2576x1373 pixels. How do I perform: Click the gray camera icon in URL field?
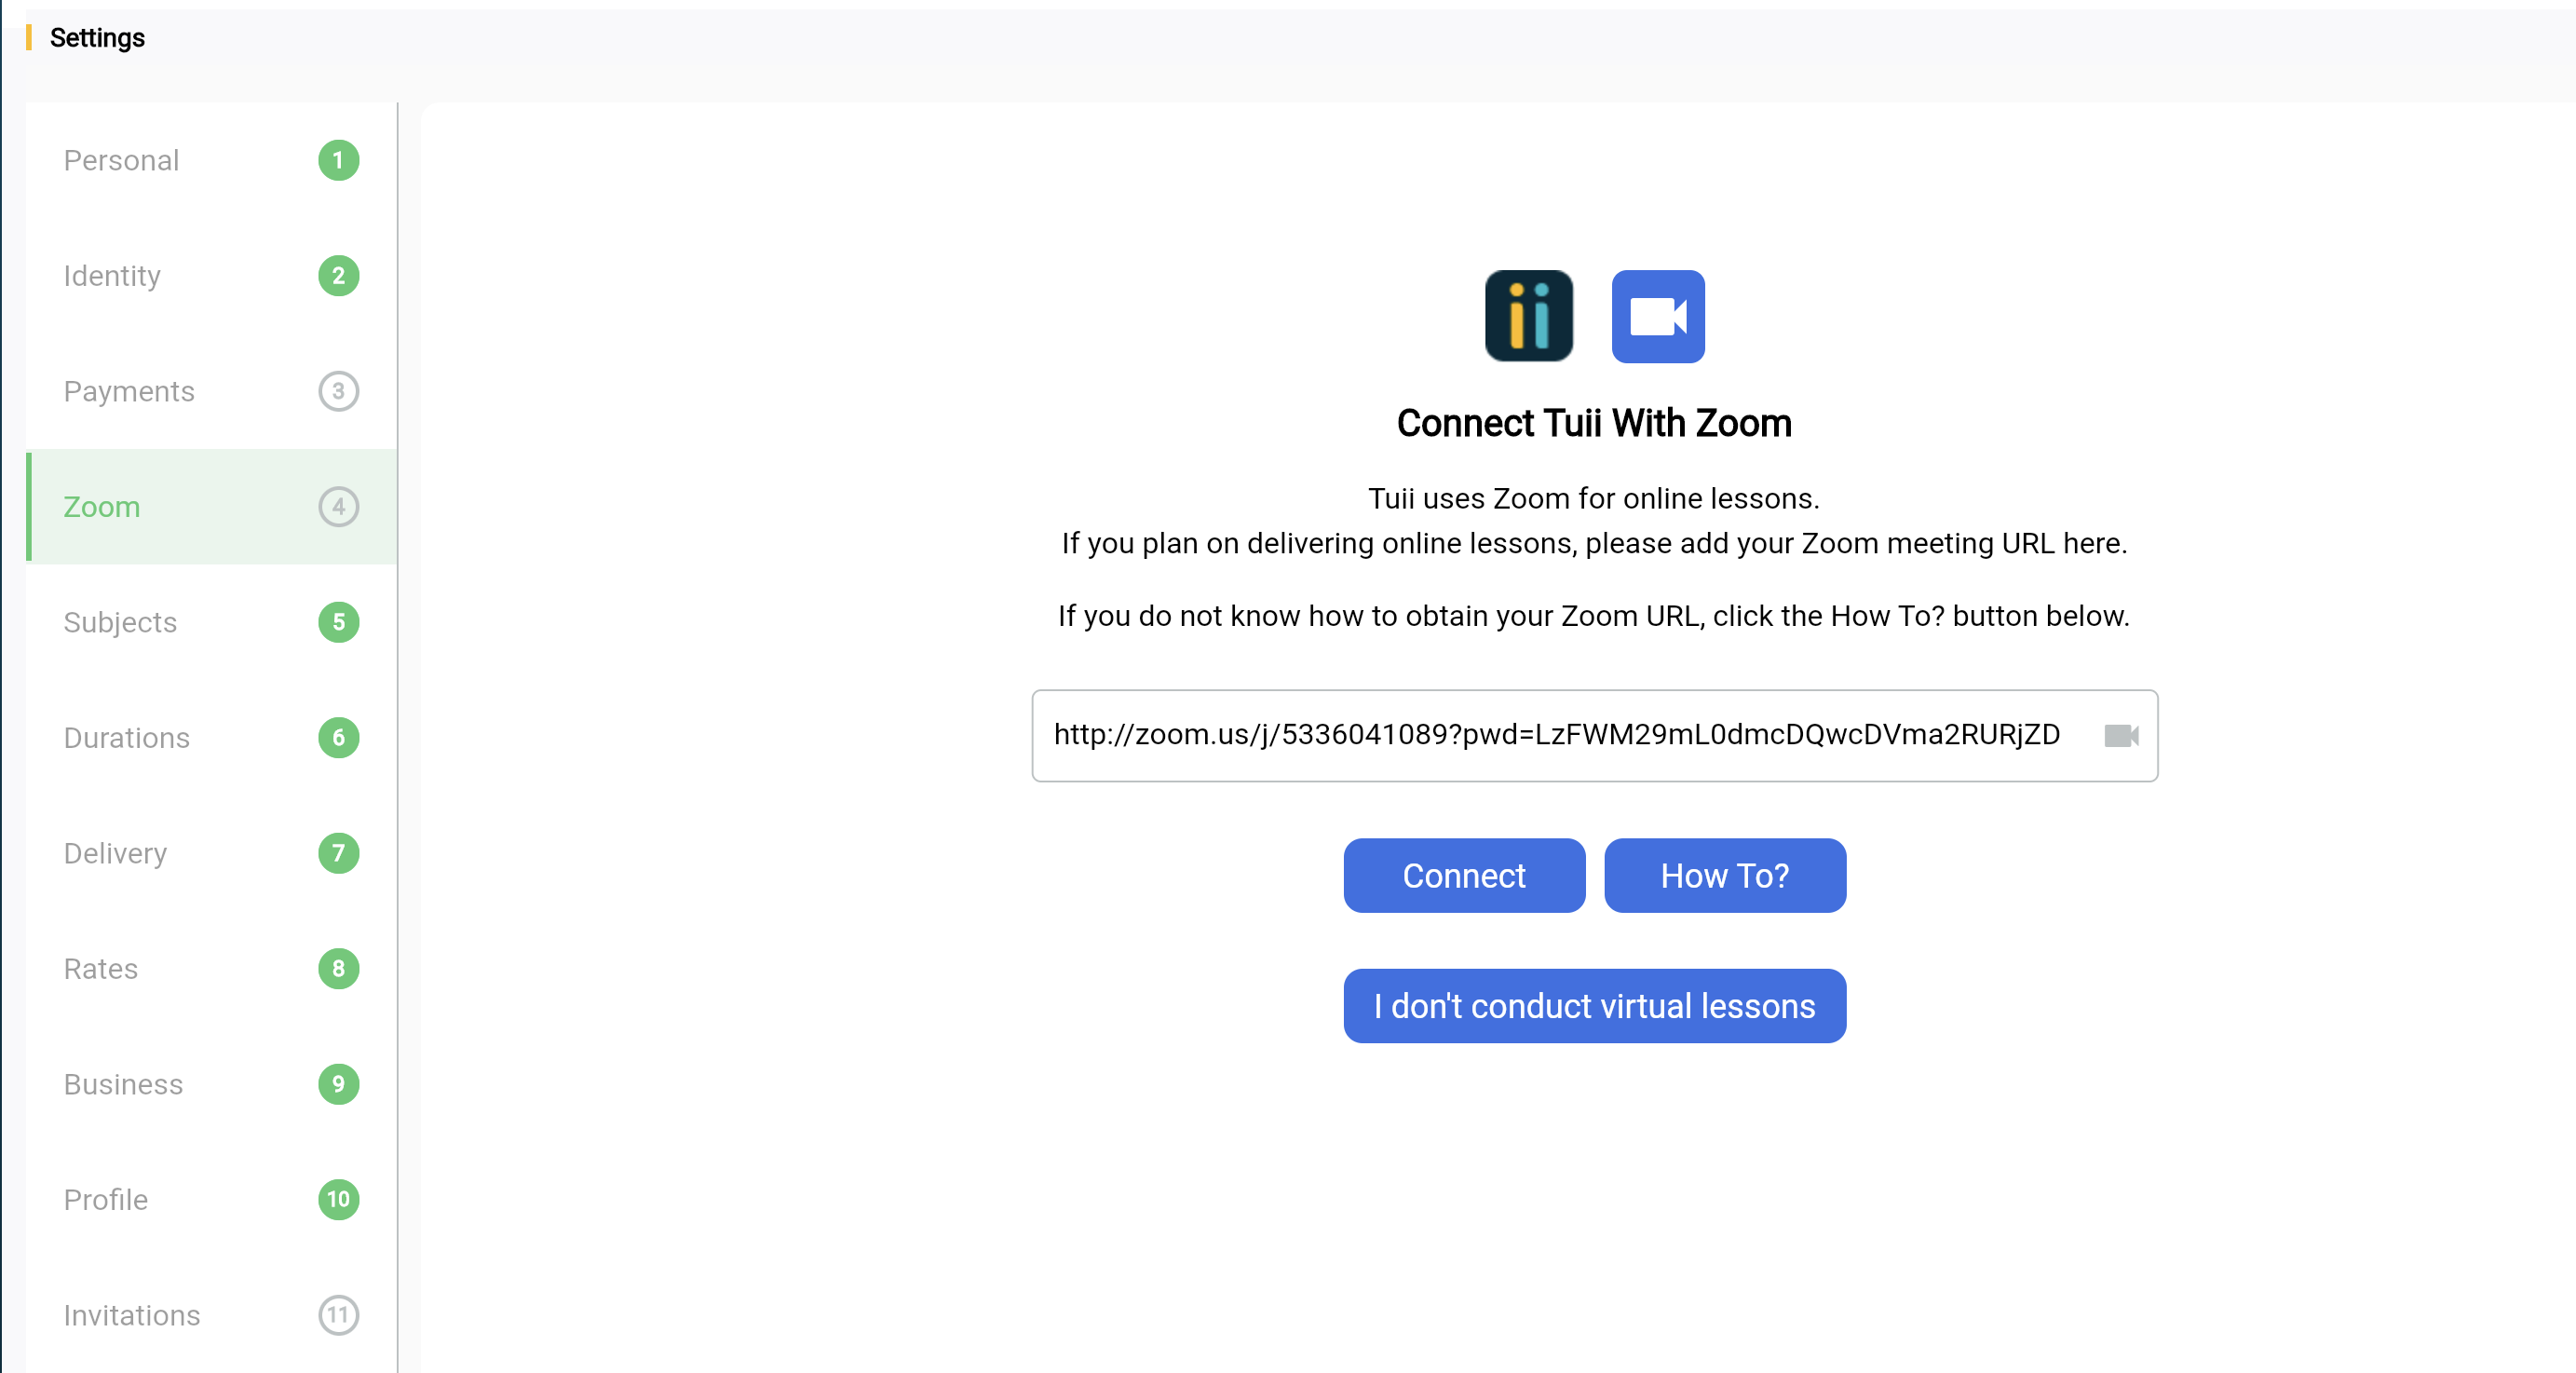tap(2120, 736)
